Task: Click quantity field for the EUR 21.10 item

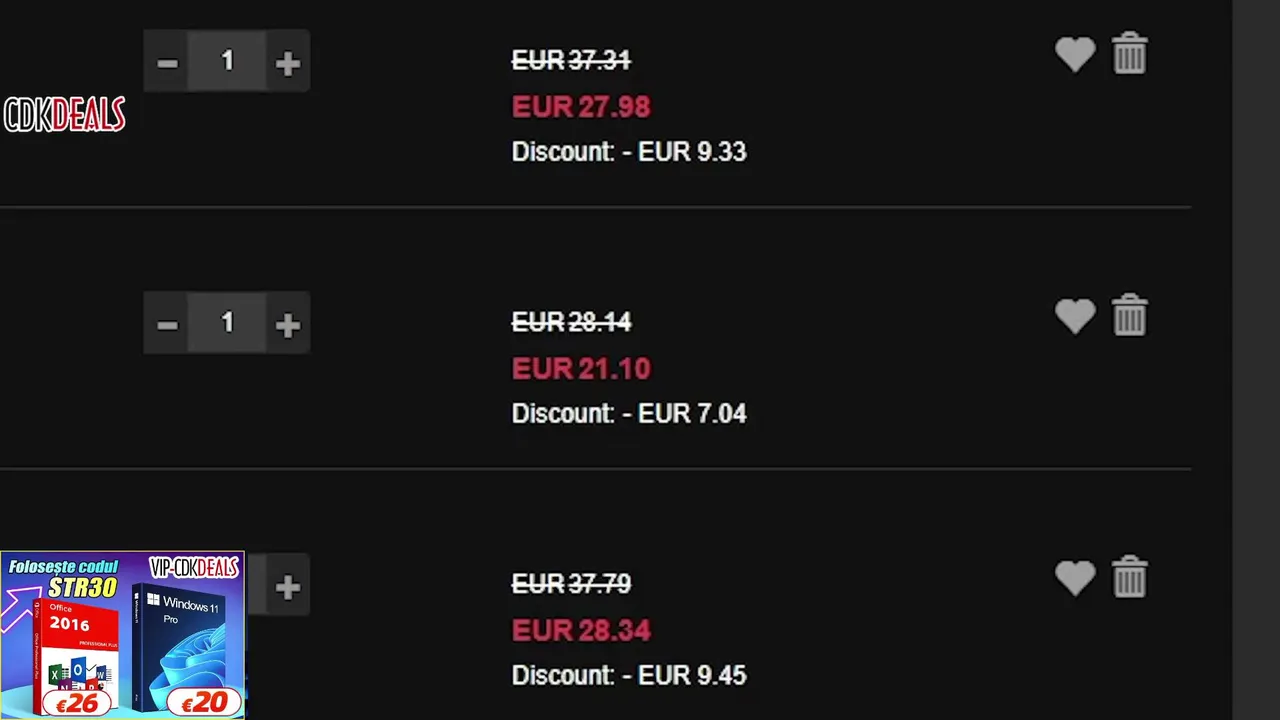Action: [x=227, y=324]
